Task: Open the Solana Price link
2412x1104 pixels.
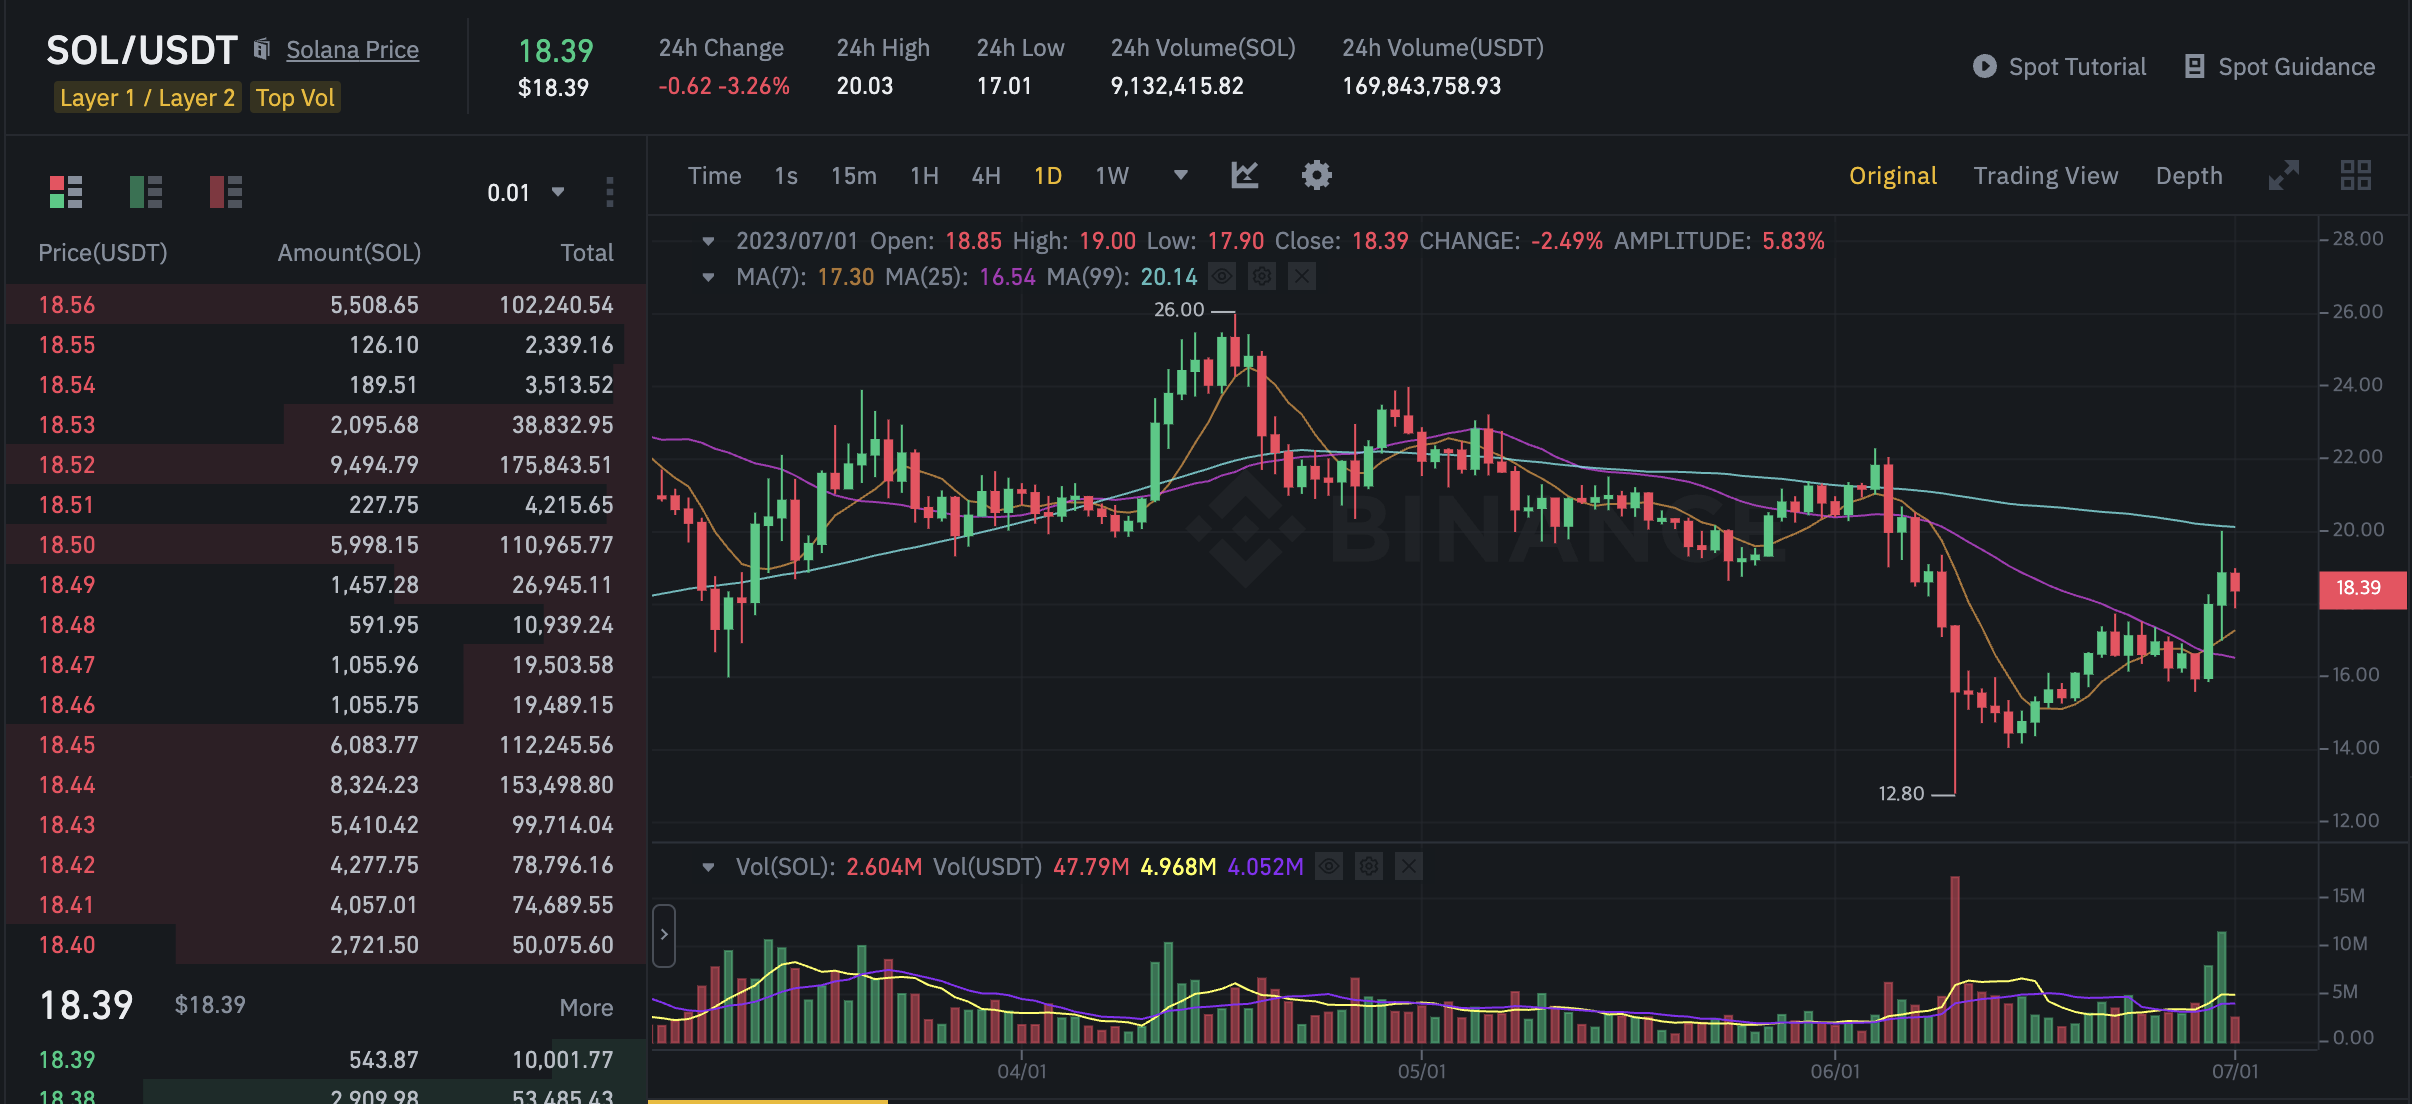Action: click(352, 49)
